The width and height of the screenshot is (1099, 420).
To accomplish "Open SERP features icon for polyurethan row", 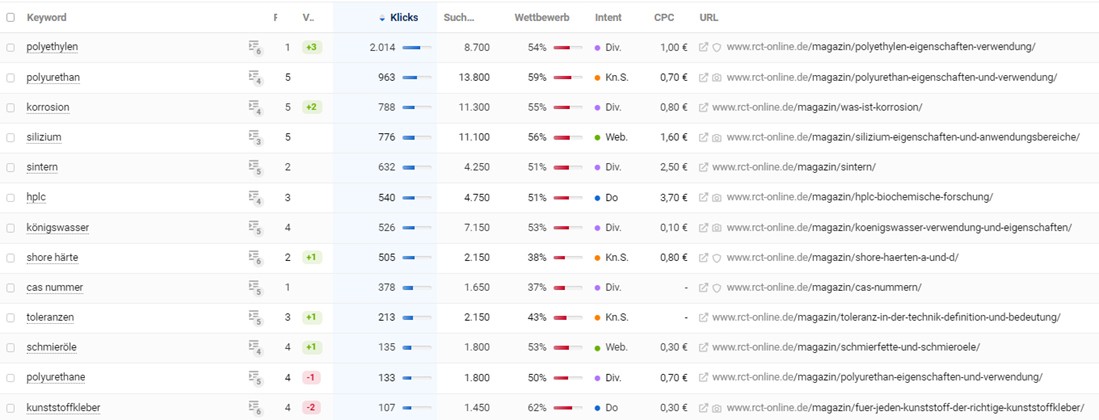I will pyautogui.click(x=255, y=78).
